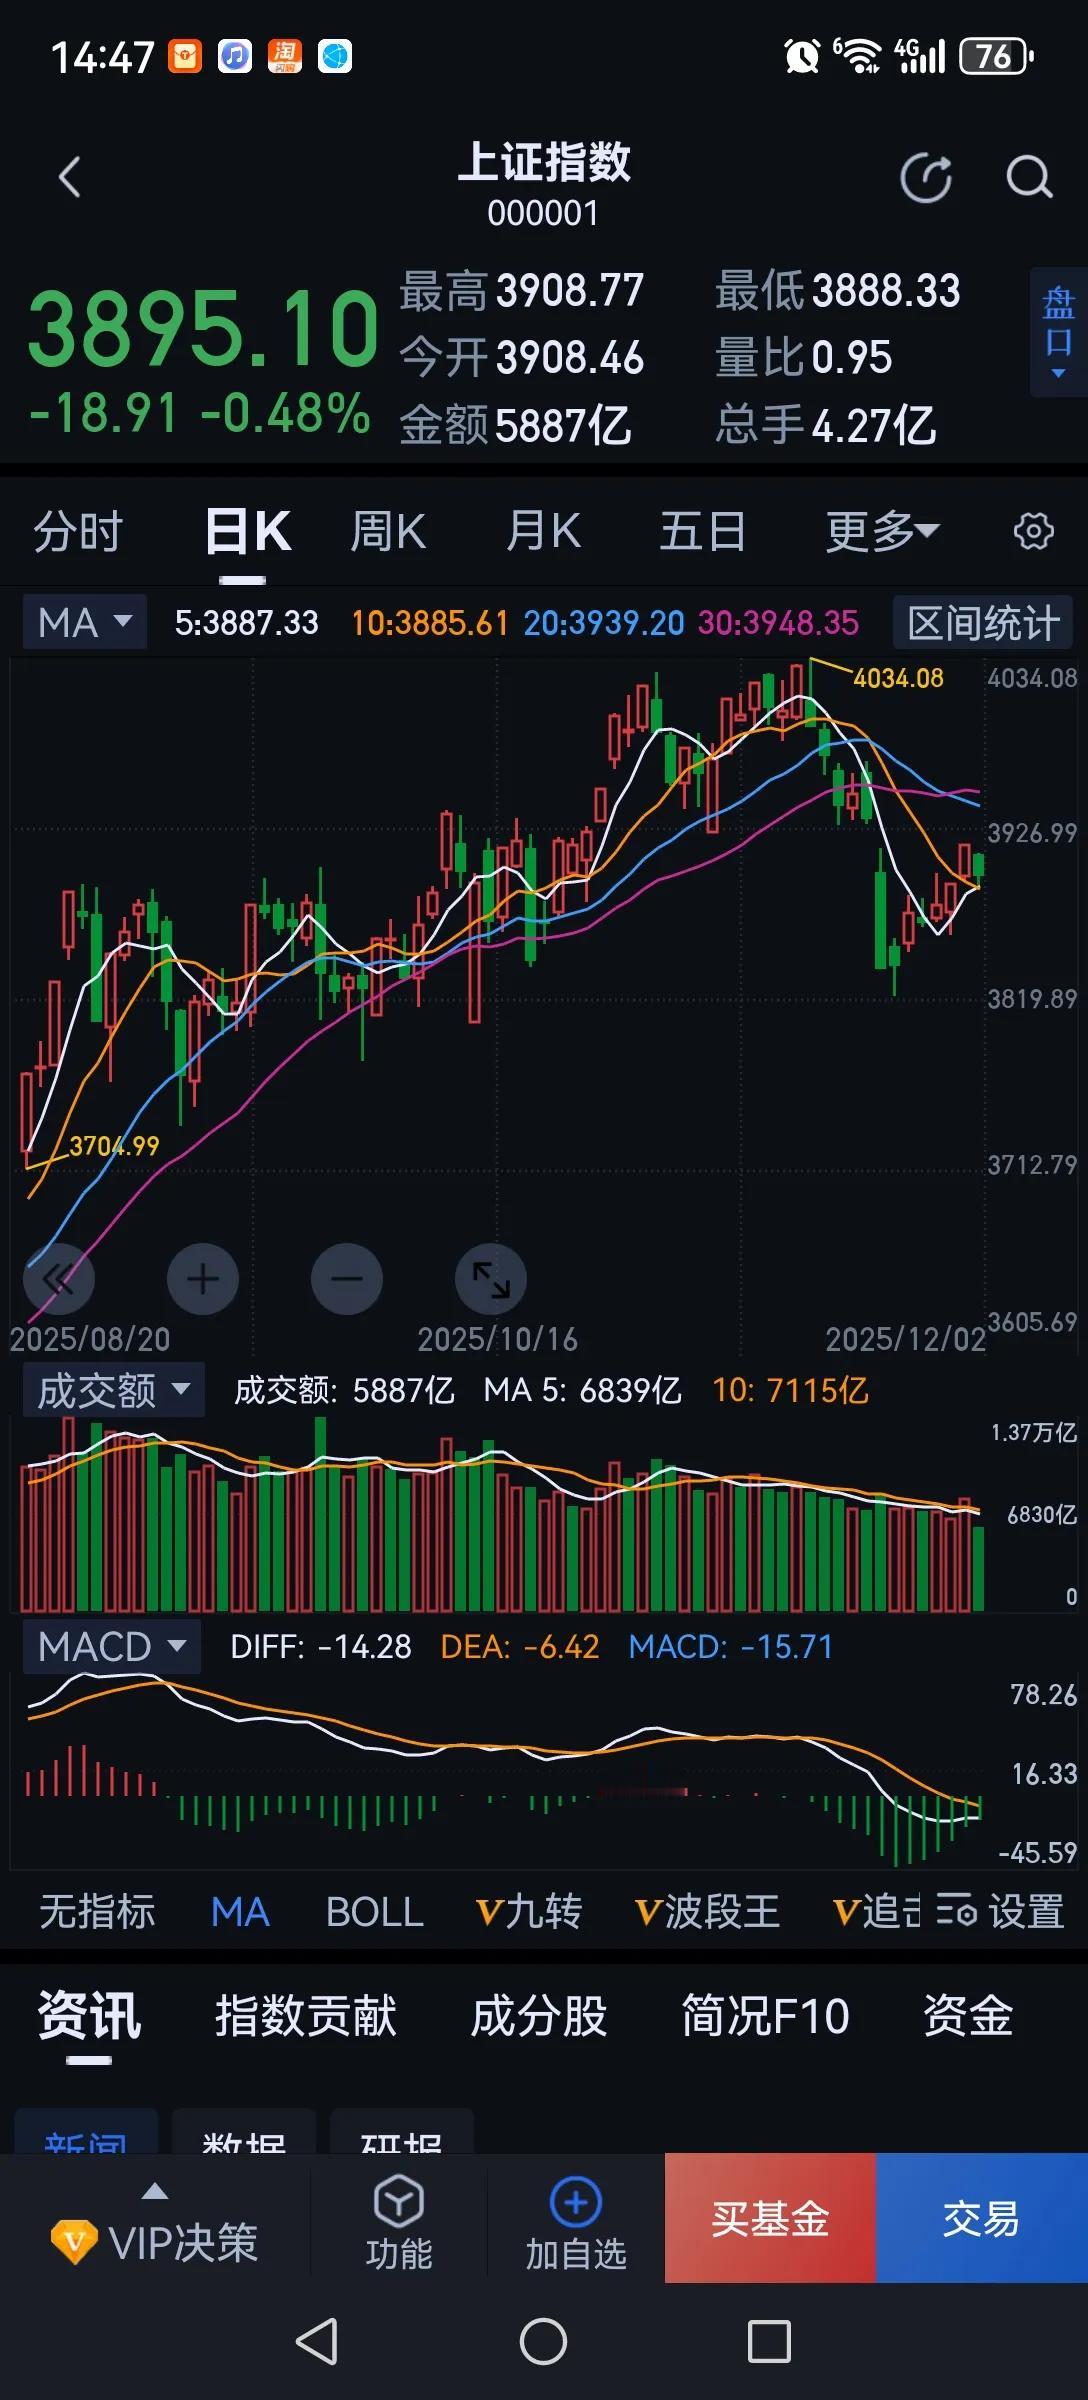Open the 指数贡献 tab
The width and height of the screenshot is (1088, 2400).
coord(306,2015)
